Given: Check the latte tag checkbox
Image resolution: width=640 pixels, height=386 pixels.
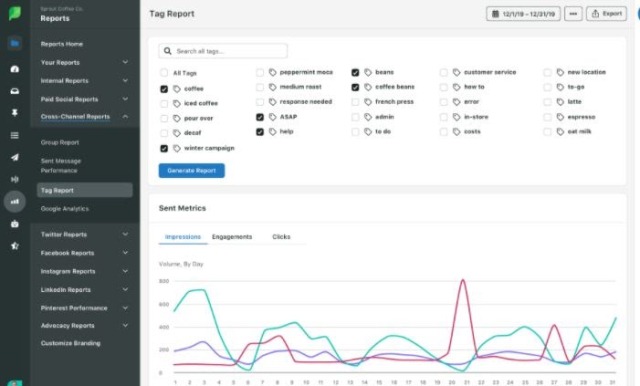Looking at the screenshot, I should click(547, 102).
